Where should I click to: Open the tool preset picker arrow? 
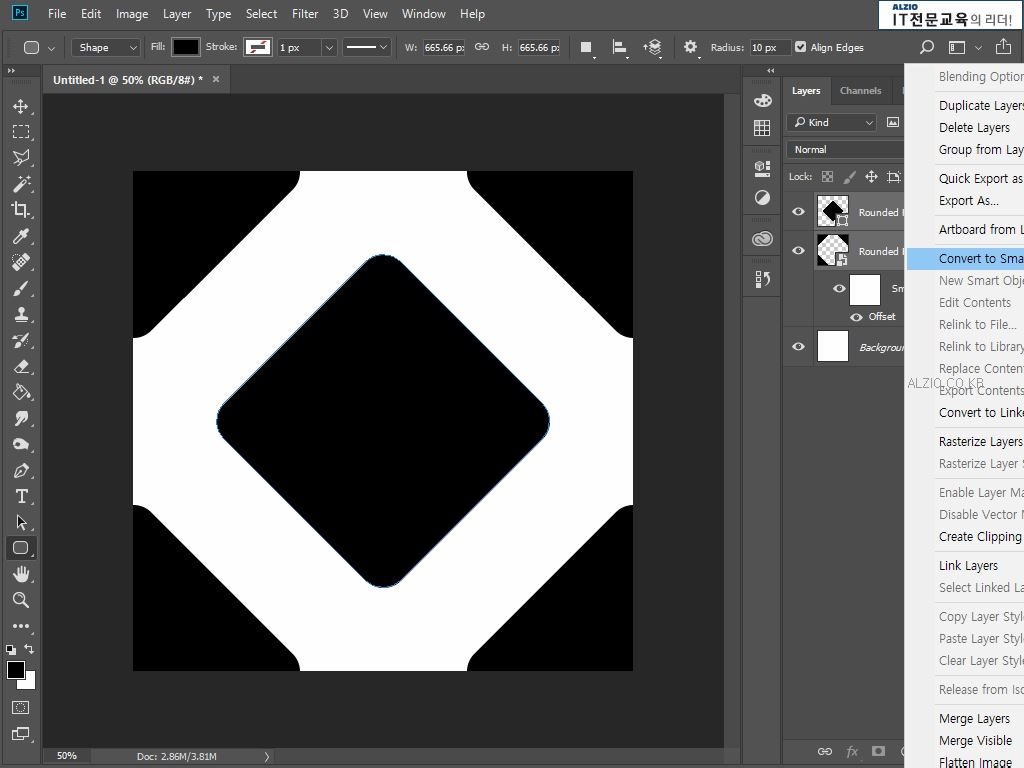point(51,48)
